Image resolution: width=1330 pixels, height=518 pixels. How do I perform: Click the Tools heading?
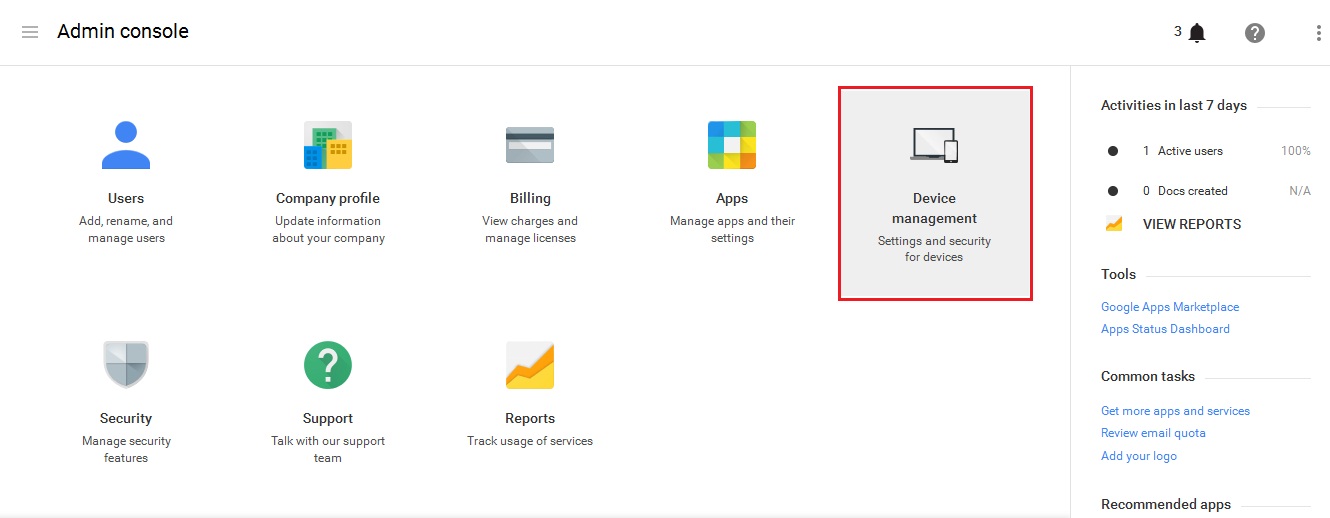pyautogui.click(x=1119, y=274)
